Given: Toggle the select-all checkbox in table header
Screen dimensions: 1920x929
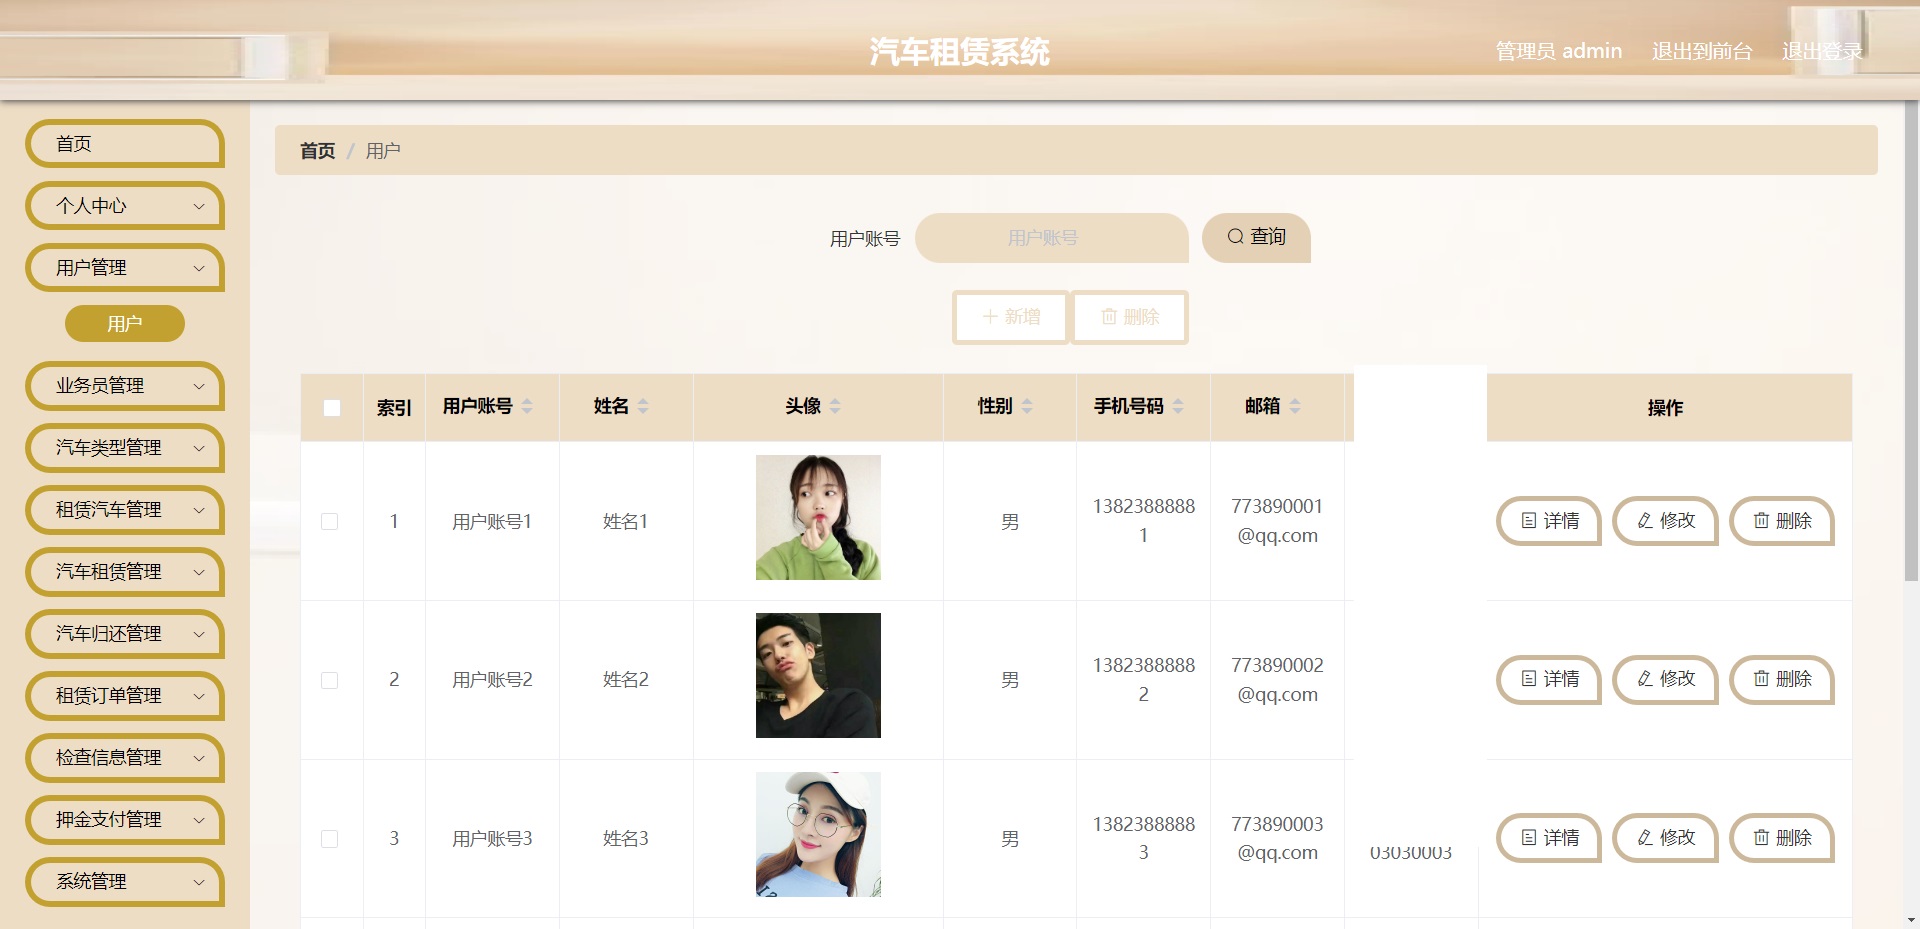Looking at the screenshot, I should [x=332, y=408].
